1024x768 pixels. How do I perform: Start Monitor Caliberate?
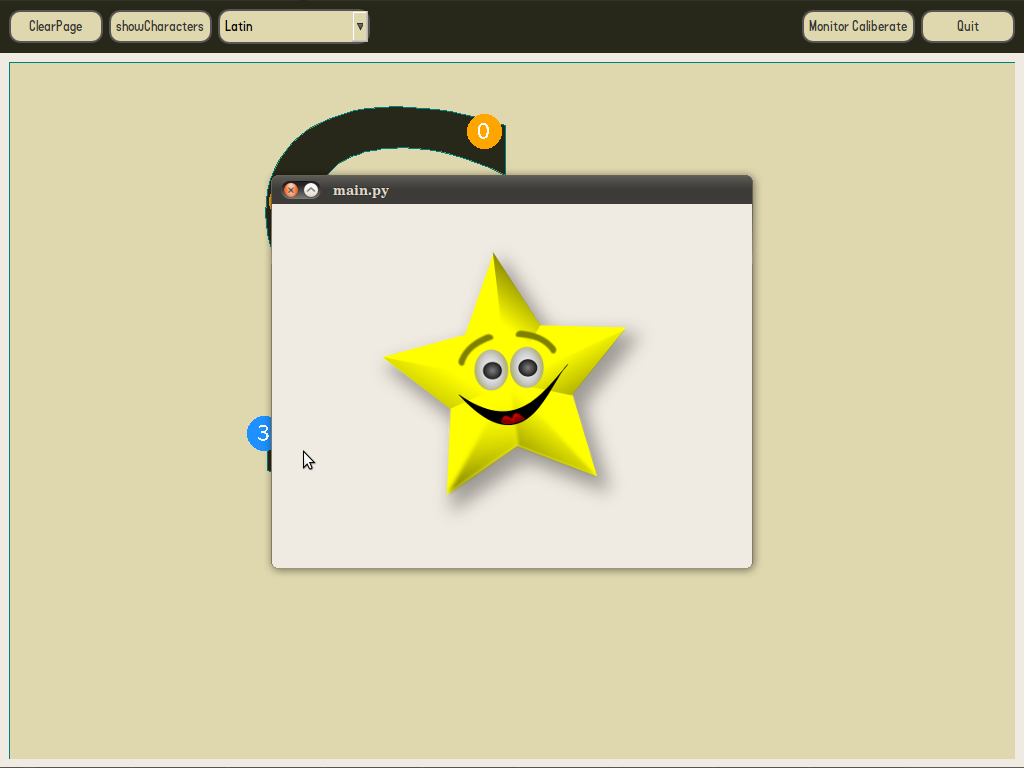click(858, 26)
